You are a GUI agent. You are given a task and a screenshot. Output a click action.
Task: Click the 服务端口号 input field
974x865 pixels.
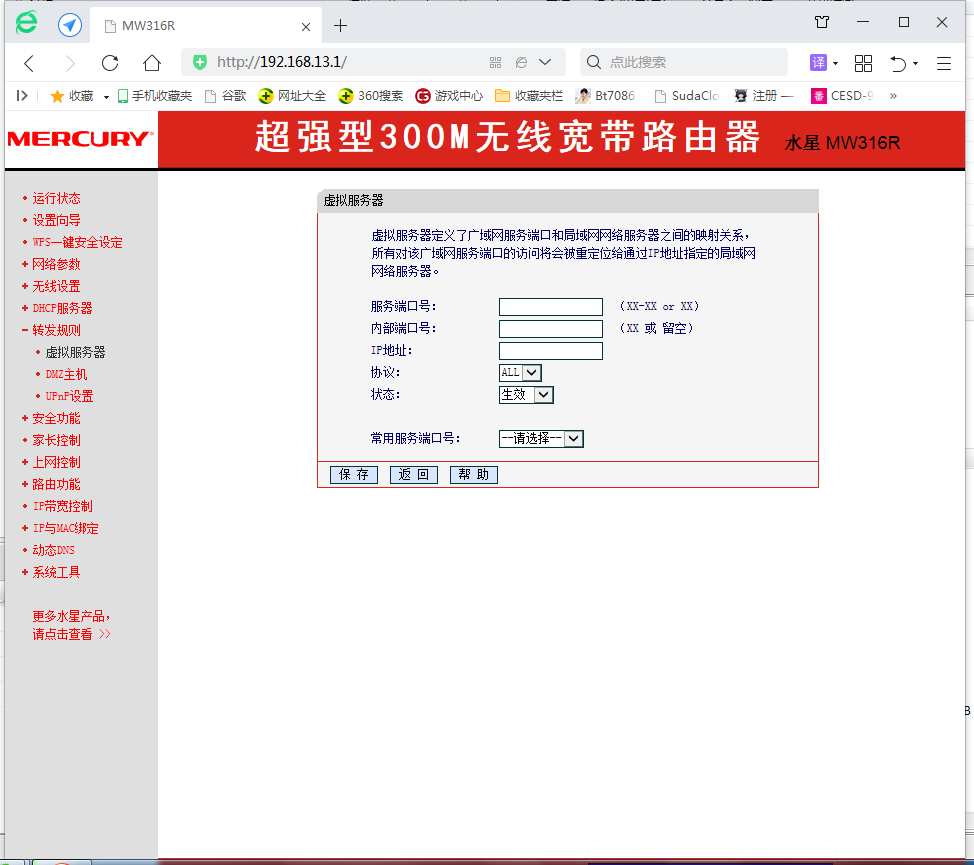[550, 307]
